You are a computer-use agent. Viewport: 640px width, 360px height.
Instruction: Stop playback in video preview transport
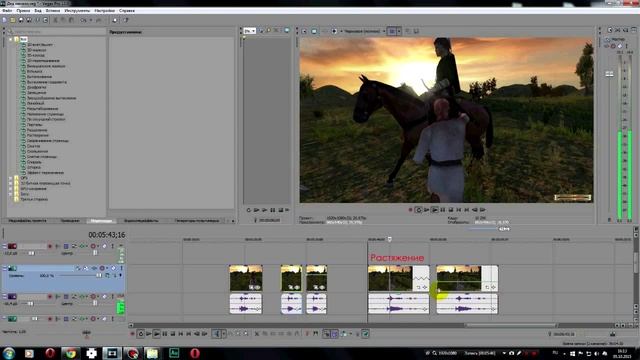click(x=451, y=210)
